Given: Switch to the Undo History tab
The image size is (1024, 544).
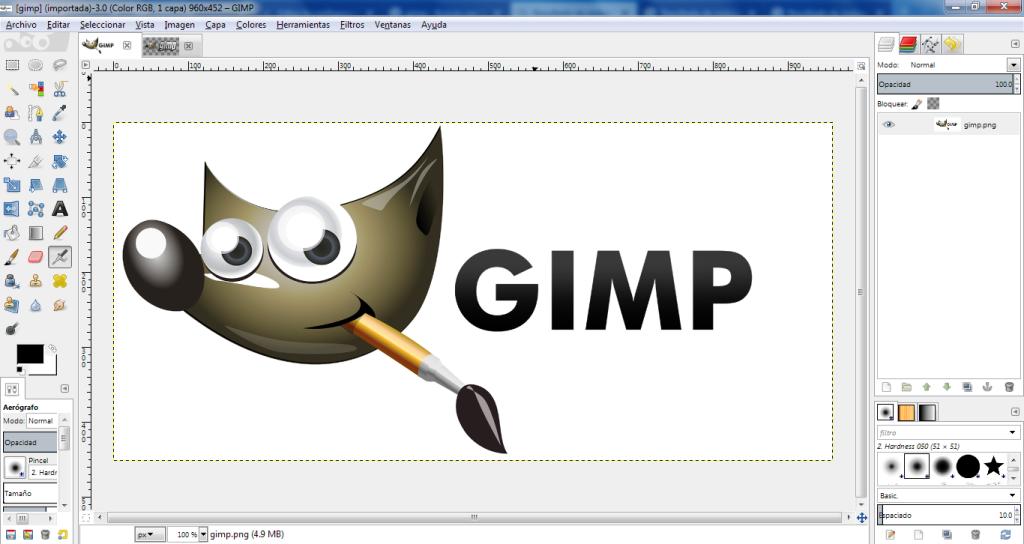Looking at the screenshot, I should [x=952, y=44].
